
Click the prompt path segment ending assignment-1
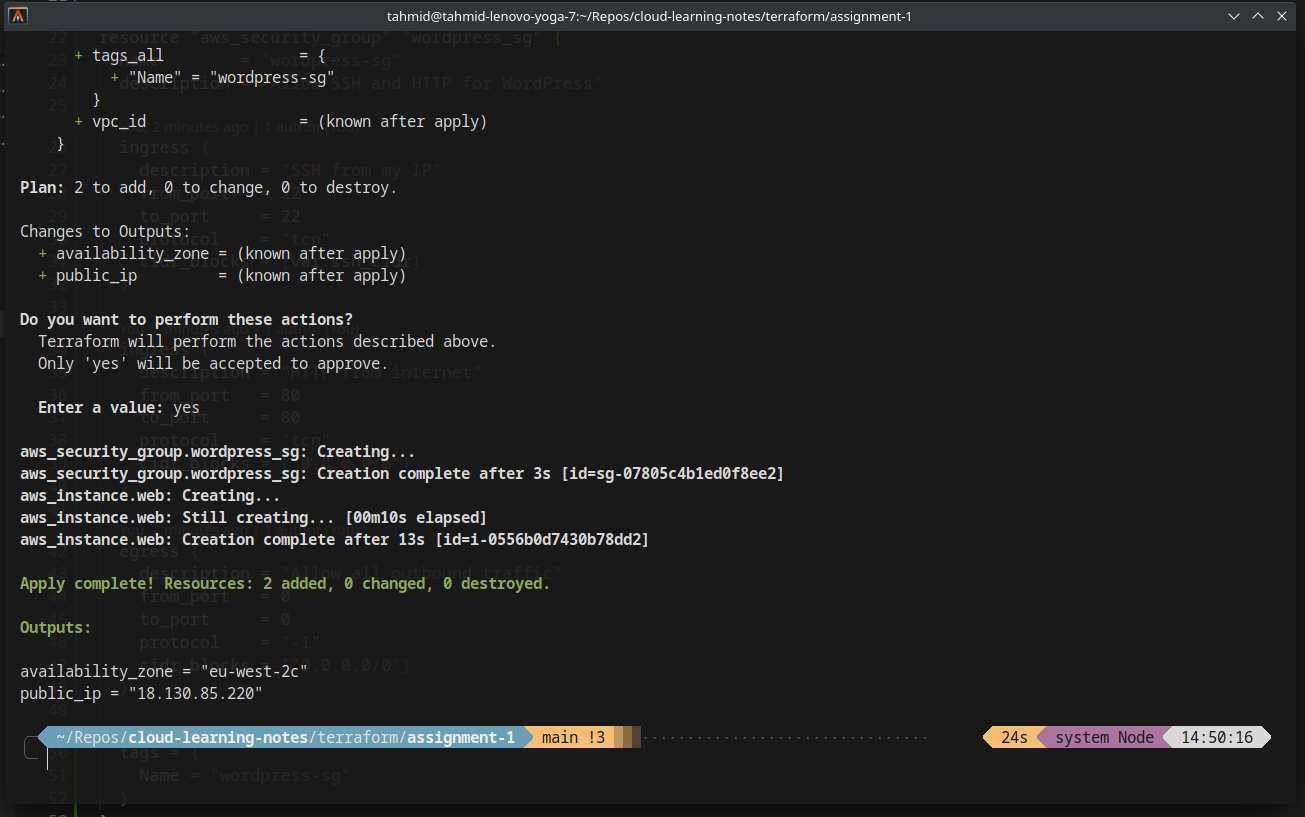[x=285, y=737]
